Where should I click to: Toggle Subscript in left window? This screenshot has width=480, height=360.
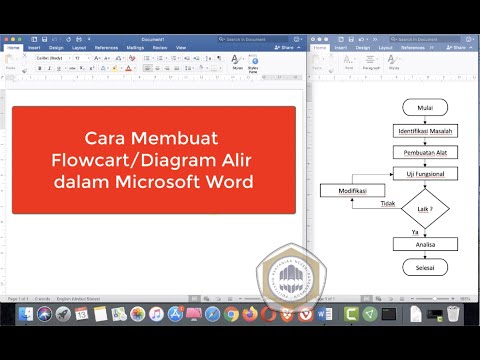pos(82,68)
